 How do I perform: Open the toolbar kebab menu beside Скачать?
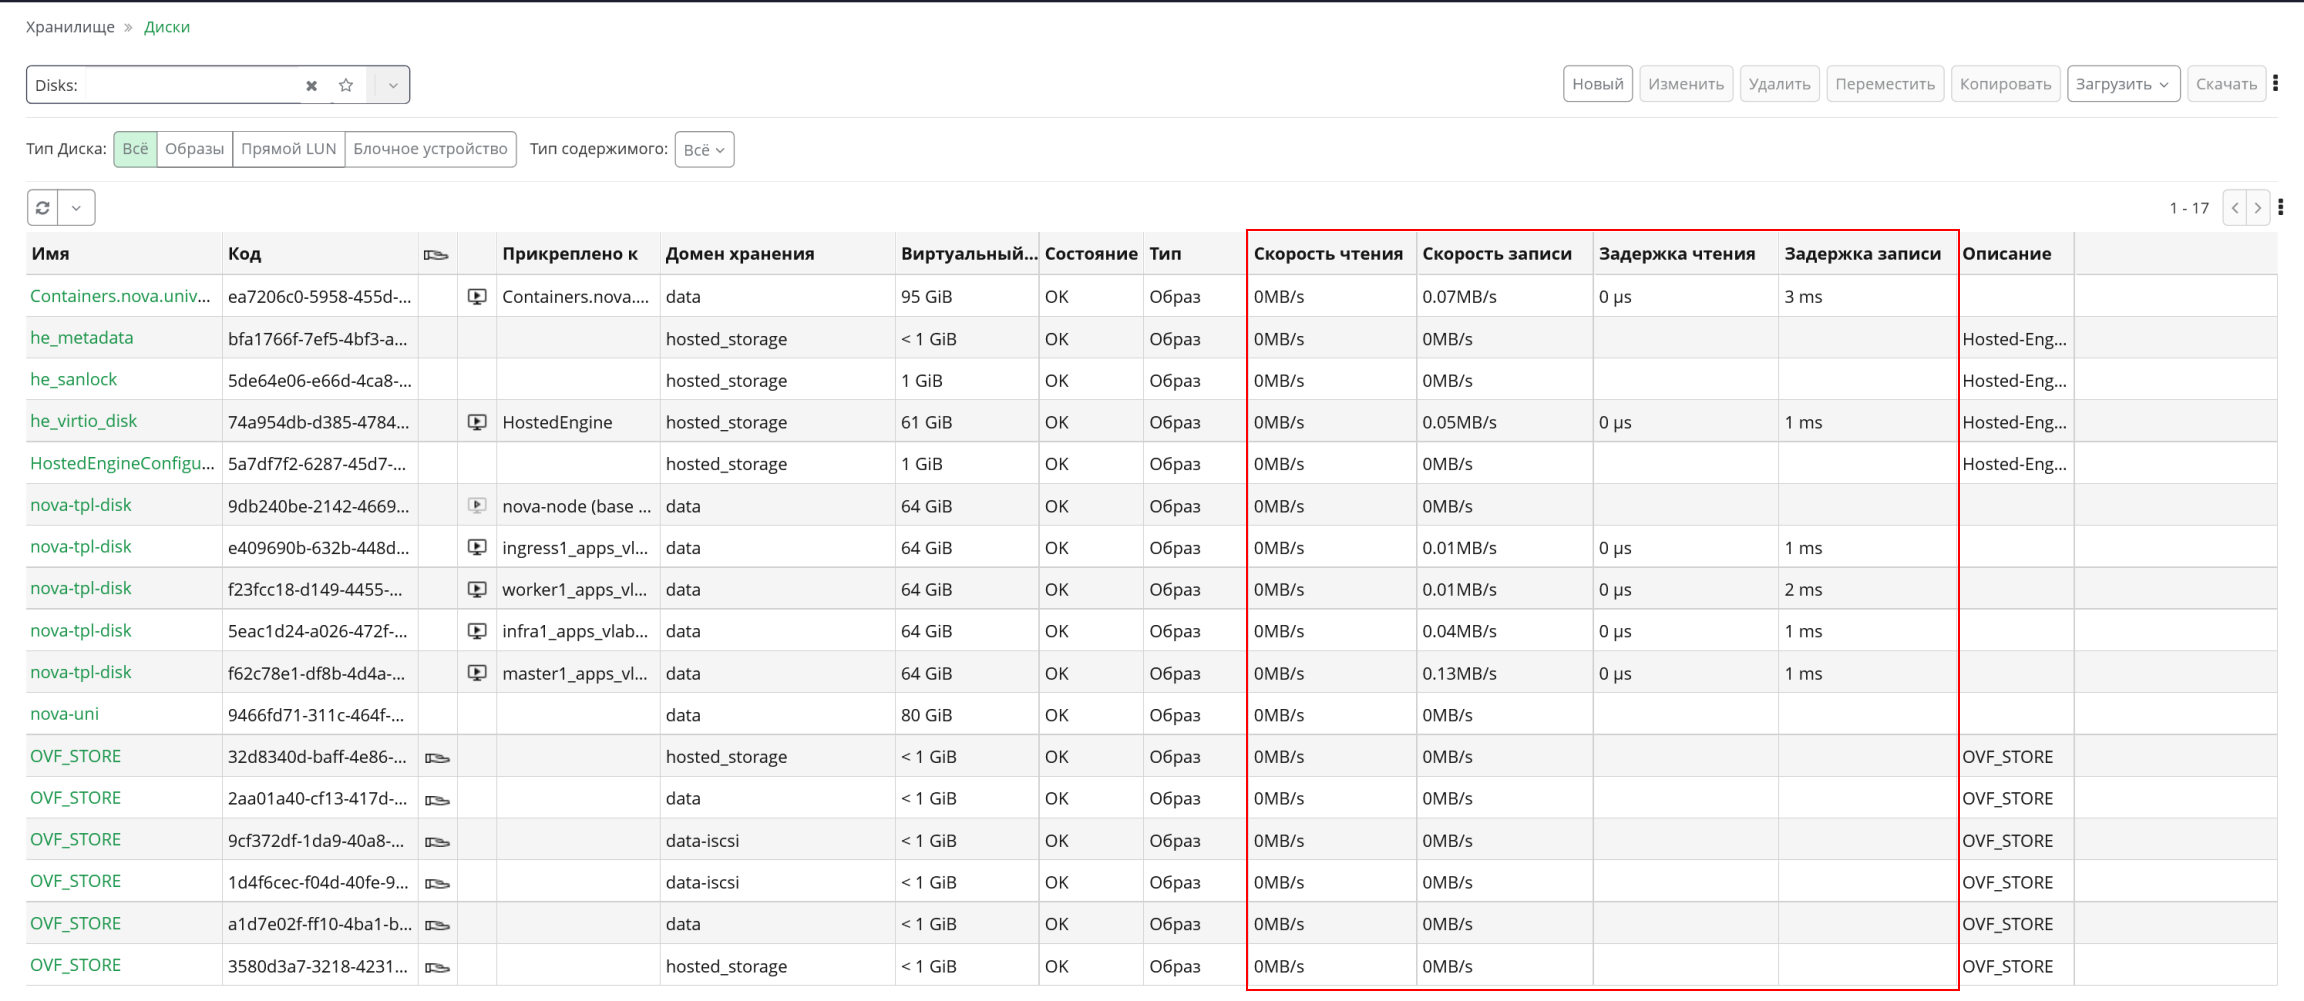point(2276,84)
